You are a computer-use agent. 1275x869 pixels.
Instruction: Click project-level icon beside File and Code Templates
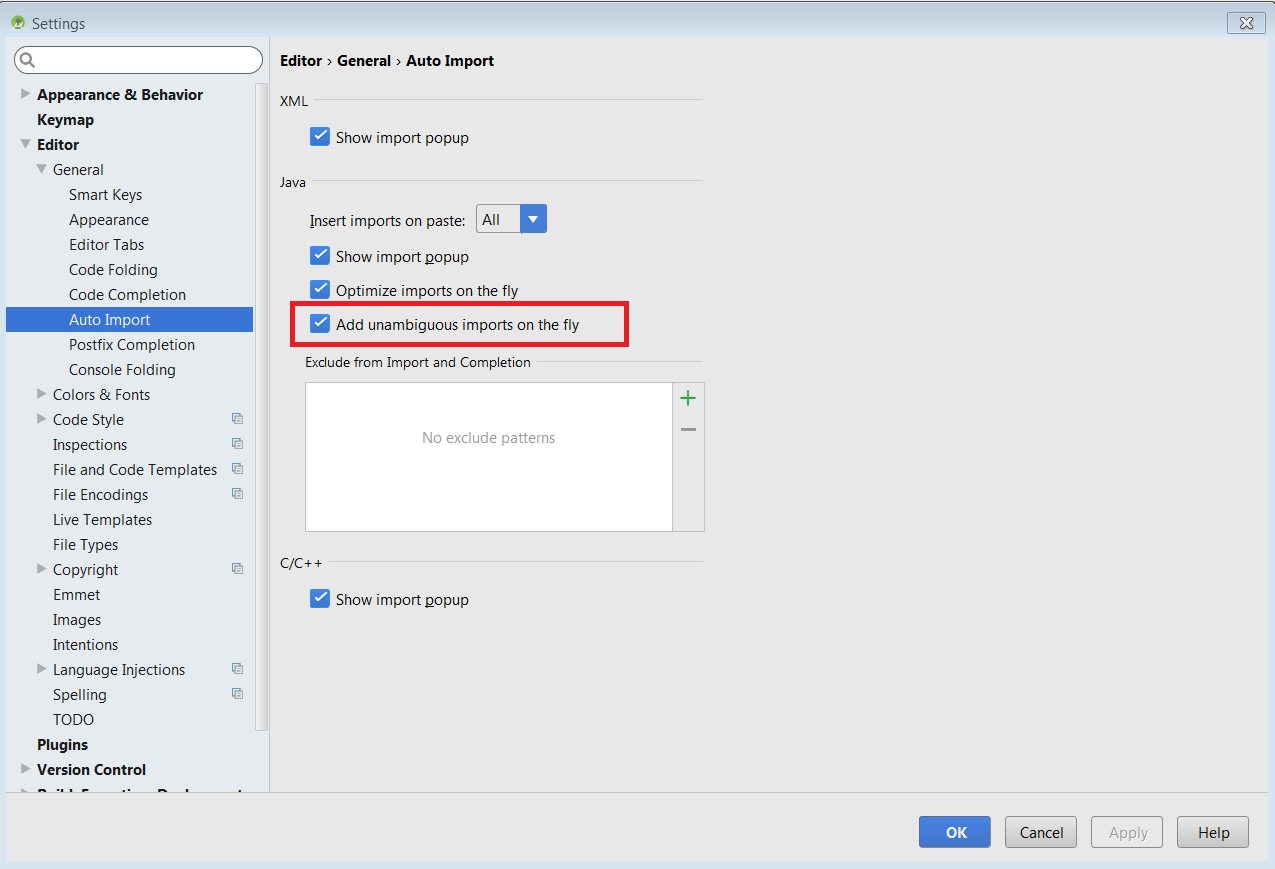point(237,469)
